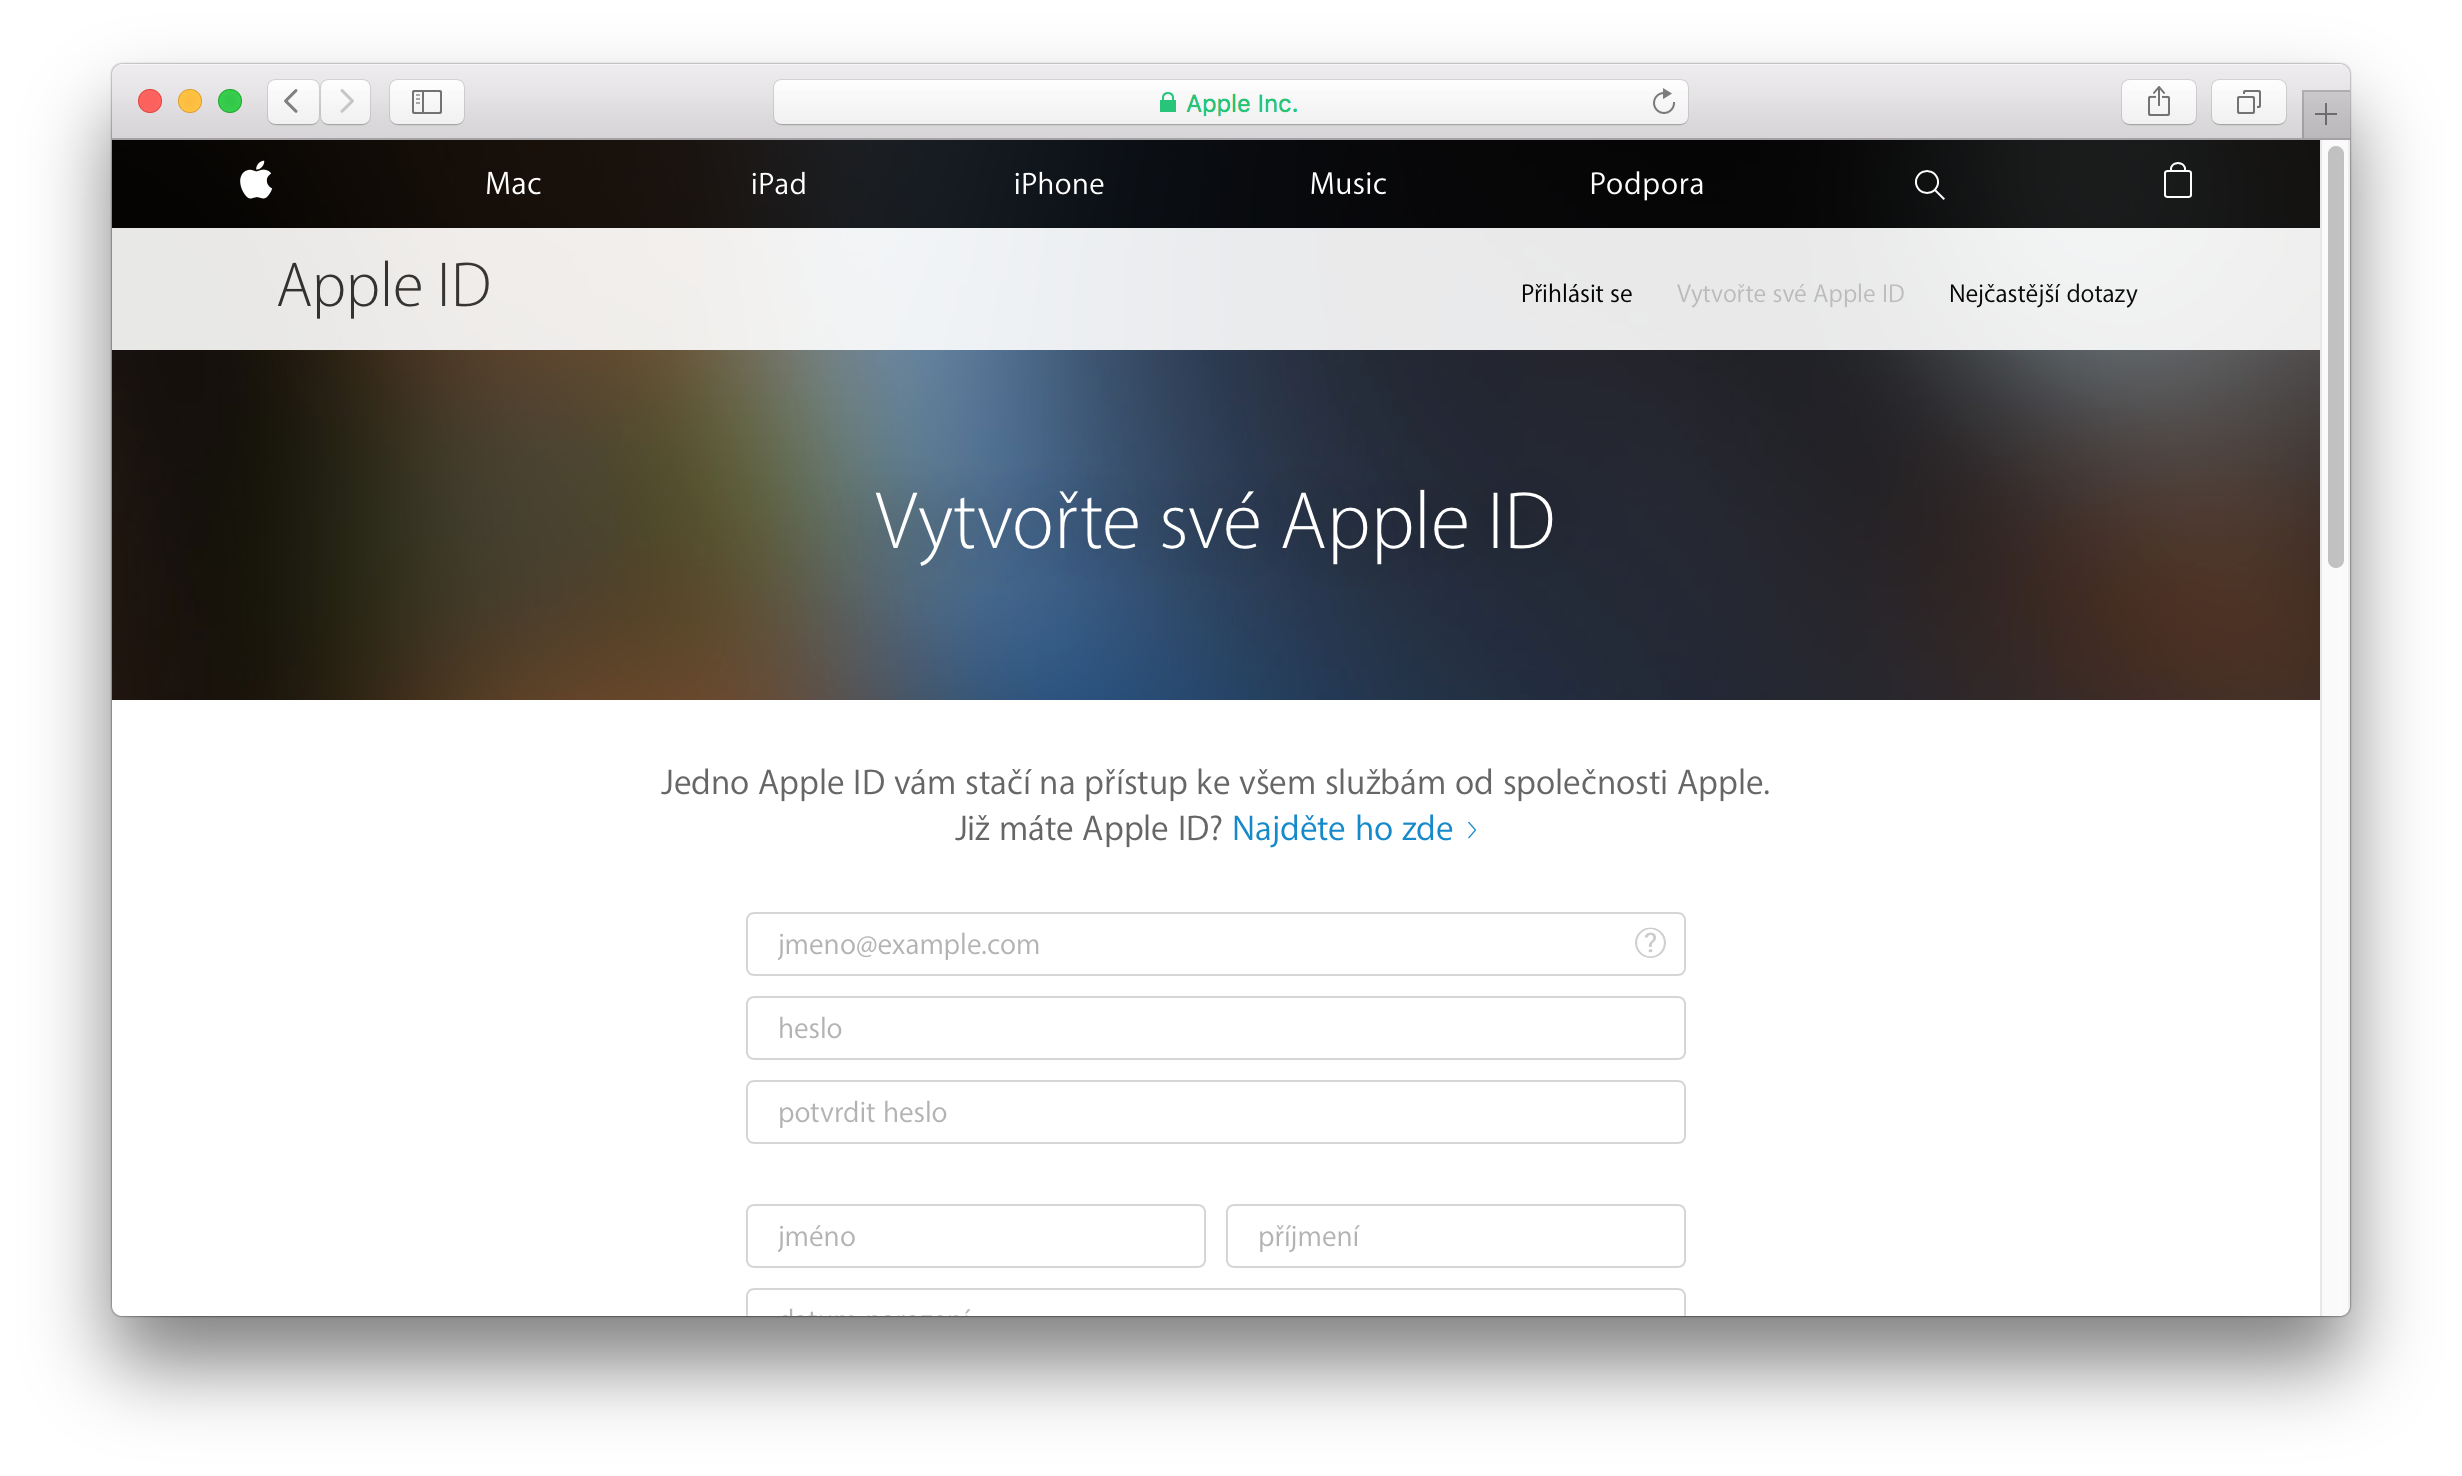Open the shopping bag icon
Viewport: 2462px width, 1476px height.
pos(2177,181)
